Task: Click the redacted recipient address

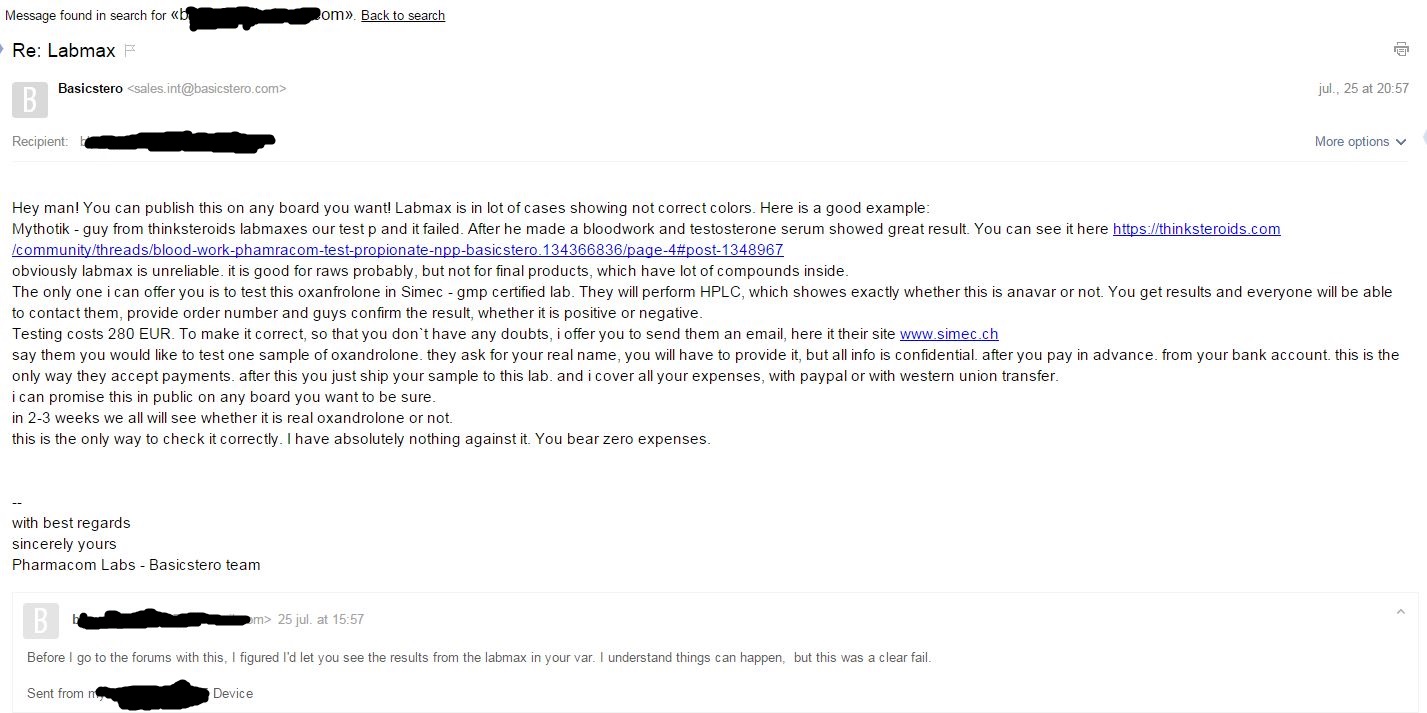Action: pyautogui.click(x=178, y=142)
